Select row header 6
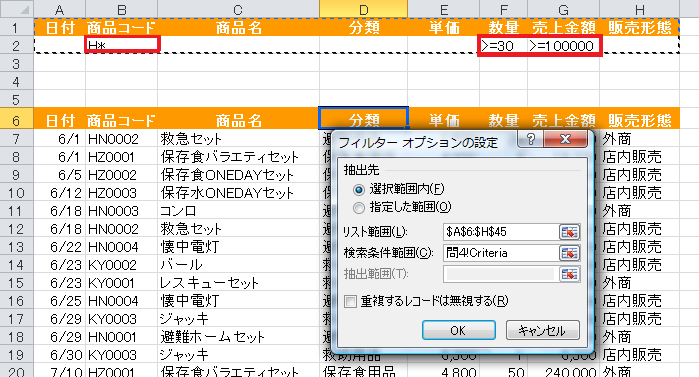This screenshot has height=377, width=699. click(x=16, y=120)
